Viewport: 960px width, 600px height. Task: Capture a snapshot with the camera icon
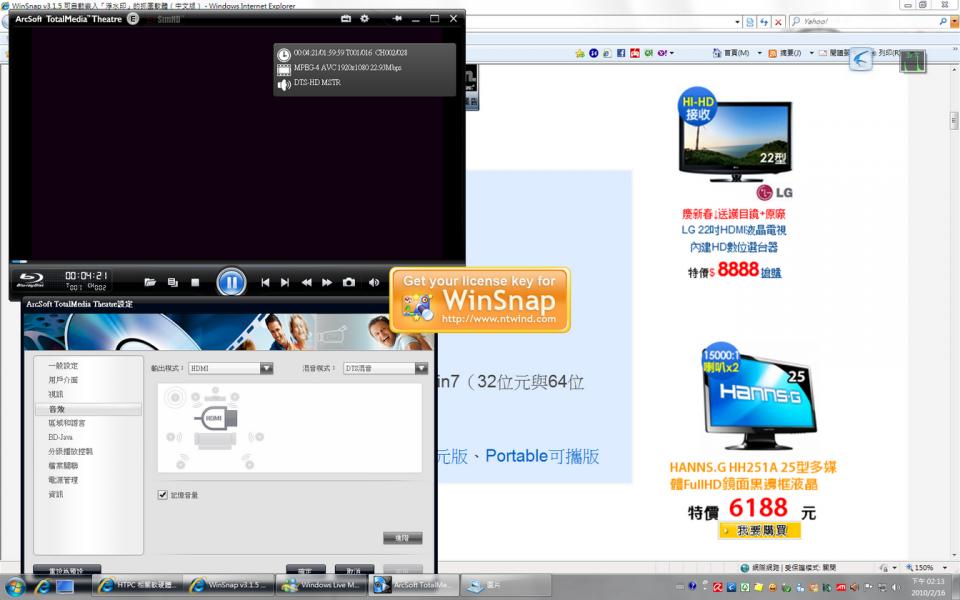349,282
